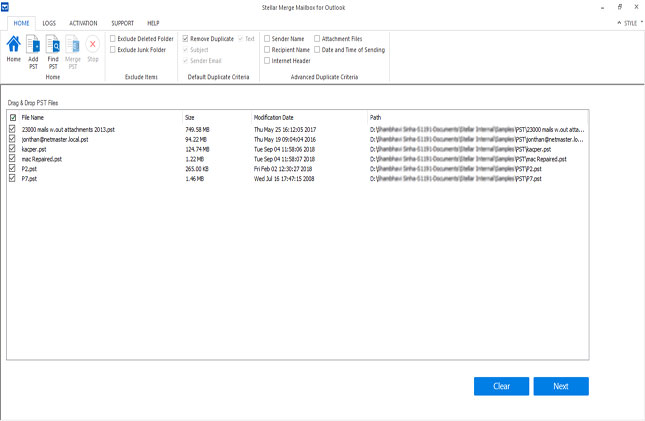This screenshot has height=421, width=645.
Task: Enable the Recipient Name criteria
Action: click(267, 50)
